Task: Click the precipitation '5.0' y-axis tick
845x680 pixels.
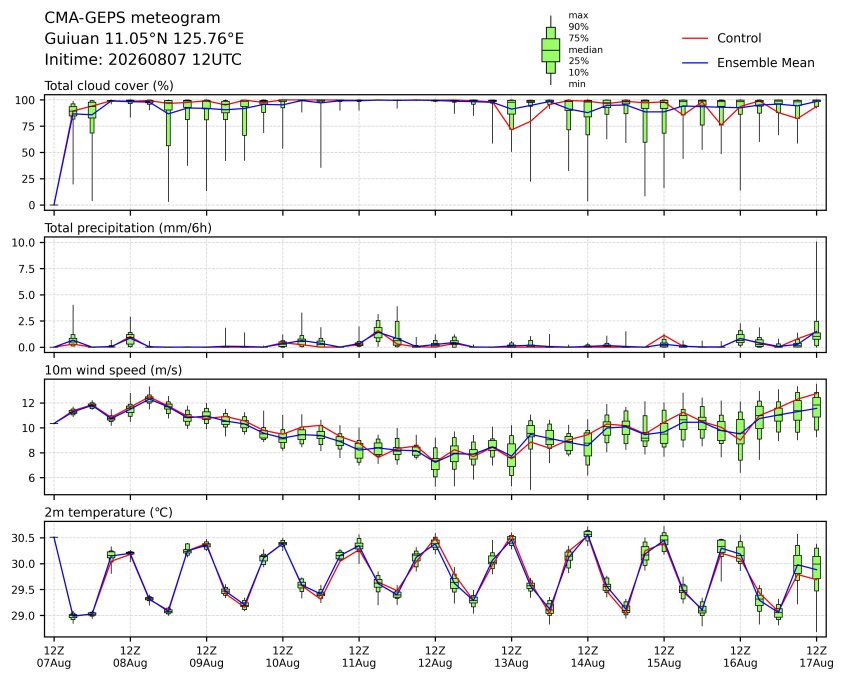Action: (x=27, y=295)
